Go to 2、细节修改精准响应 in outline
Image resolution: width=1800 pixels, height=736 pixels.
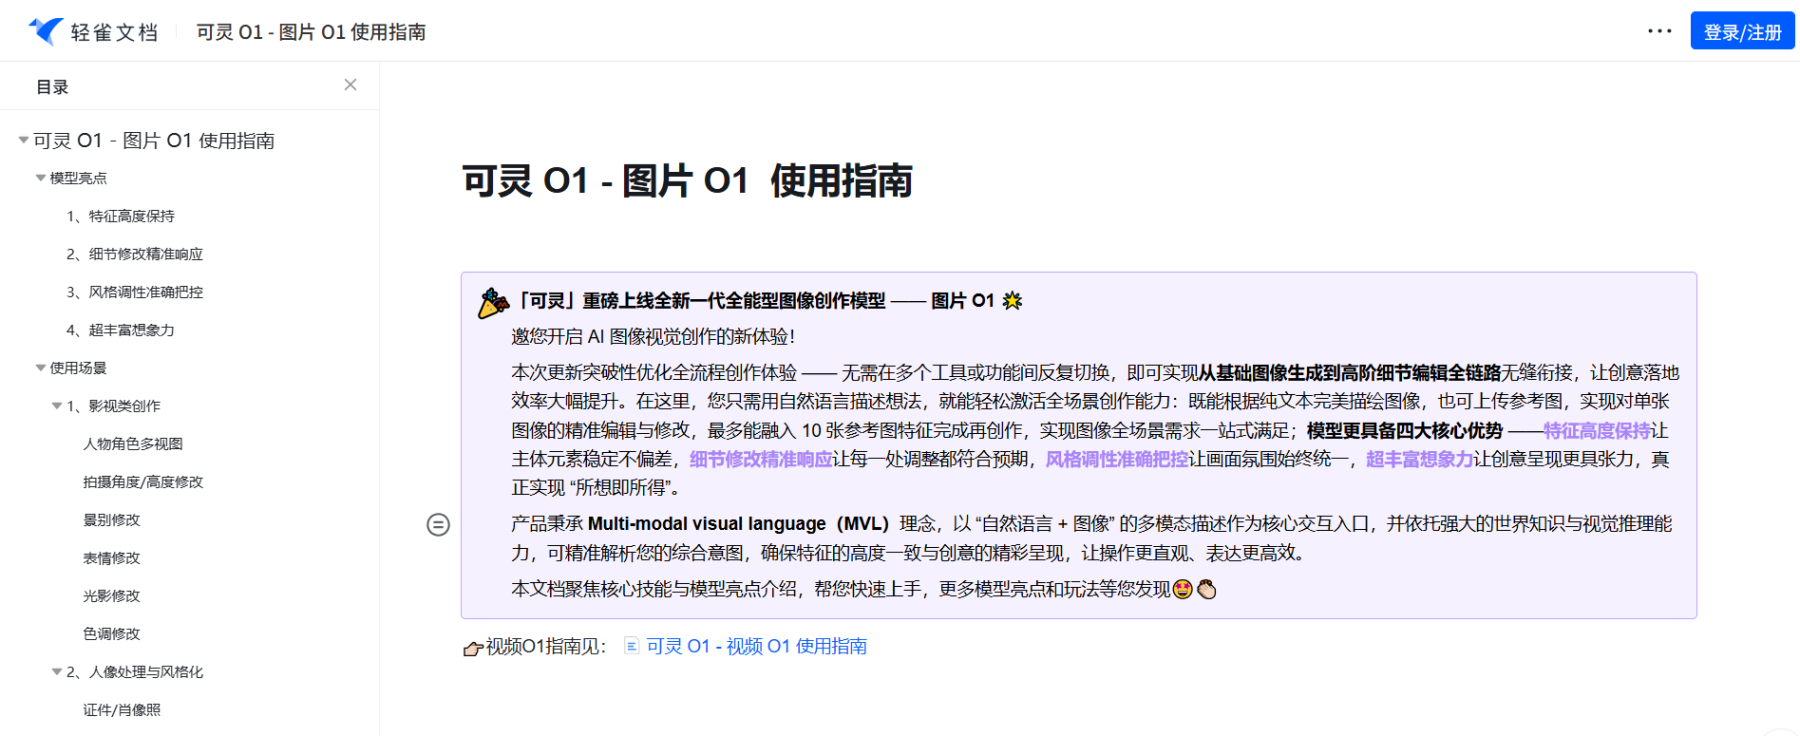tap(134, 254)
